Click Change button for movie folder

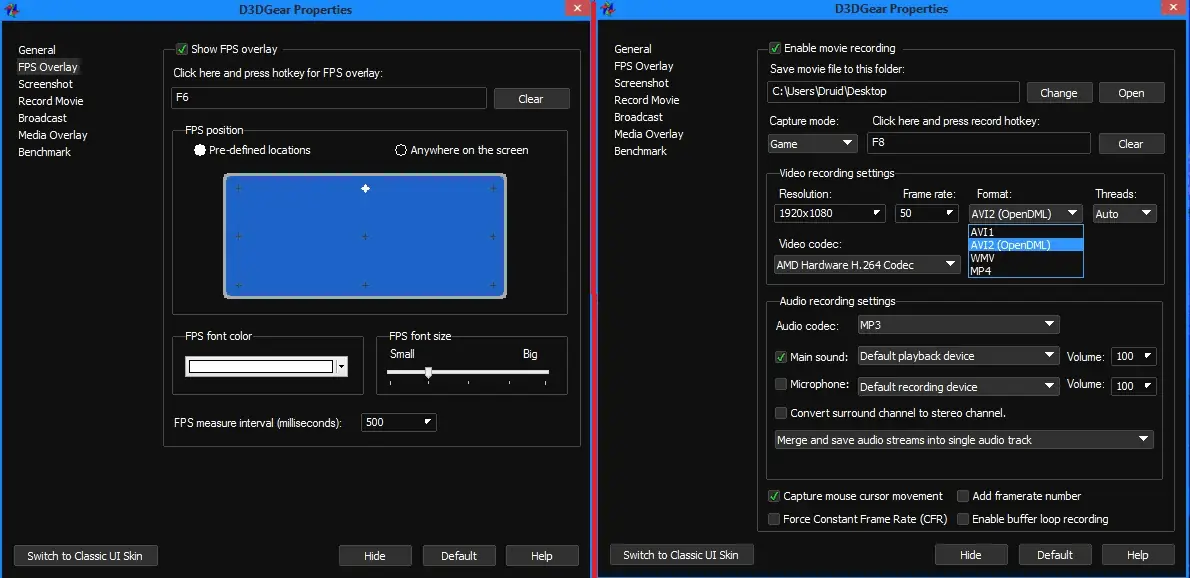pos(1059,93)
